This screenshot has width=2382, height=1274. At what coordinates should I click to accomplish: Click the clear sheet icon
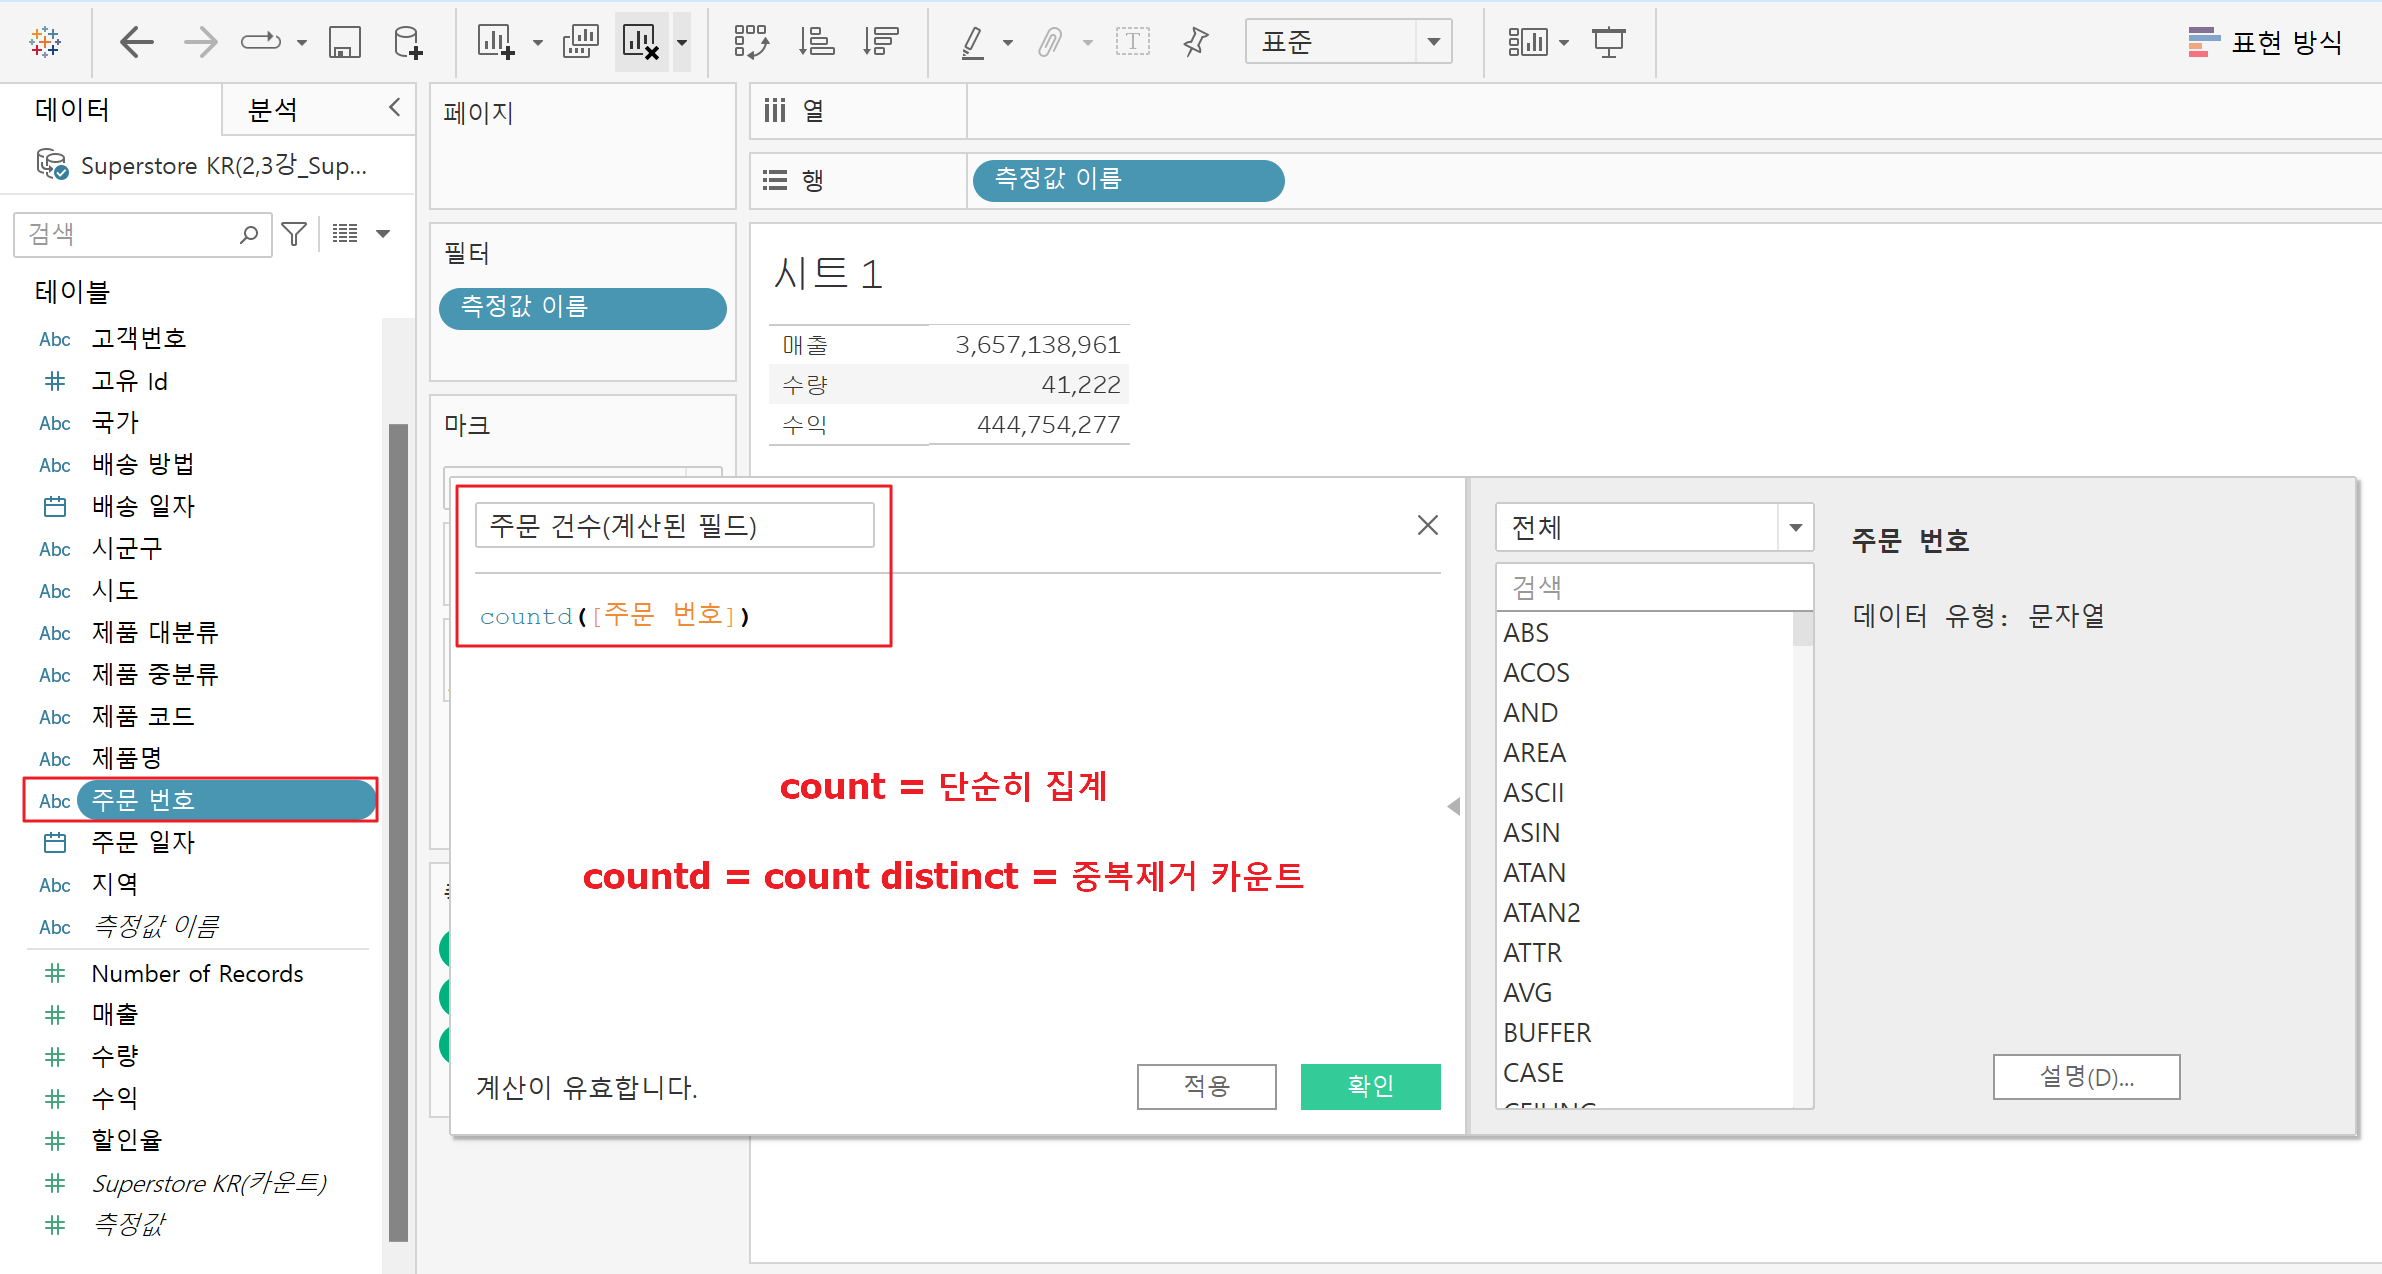tap(640, 42)
